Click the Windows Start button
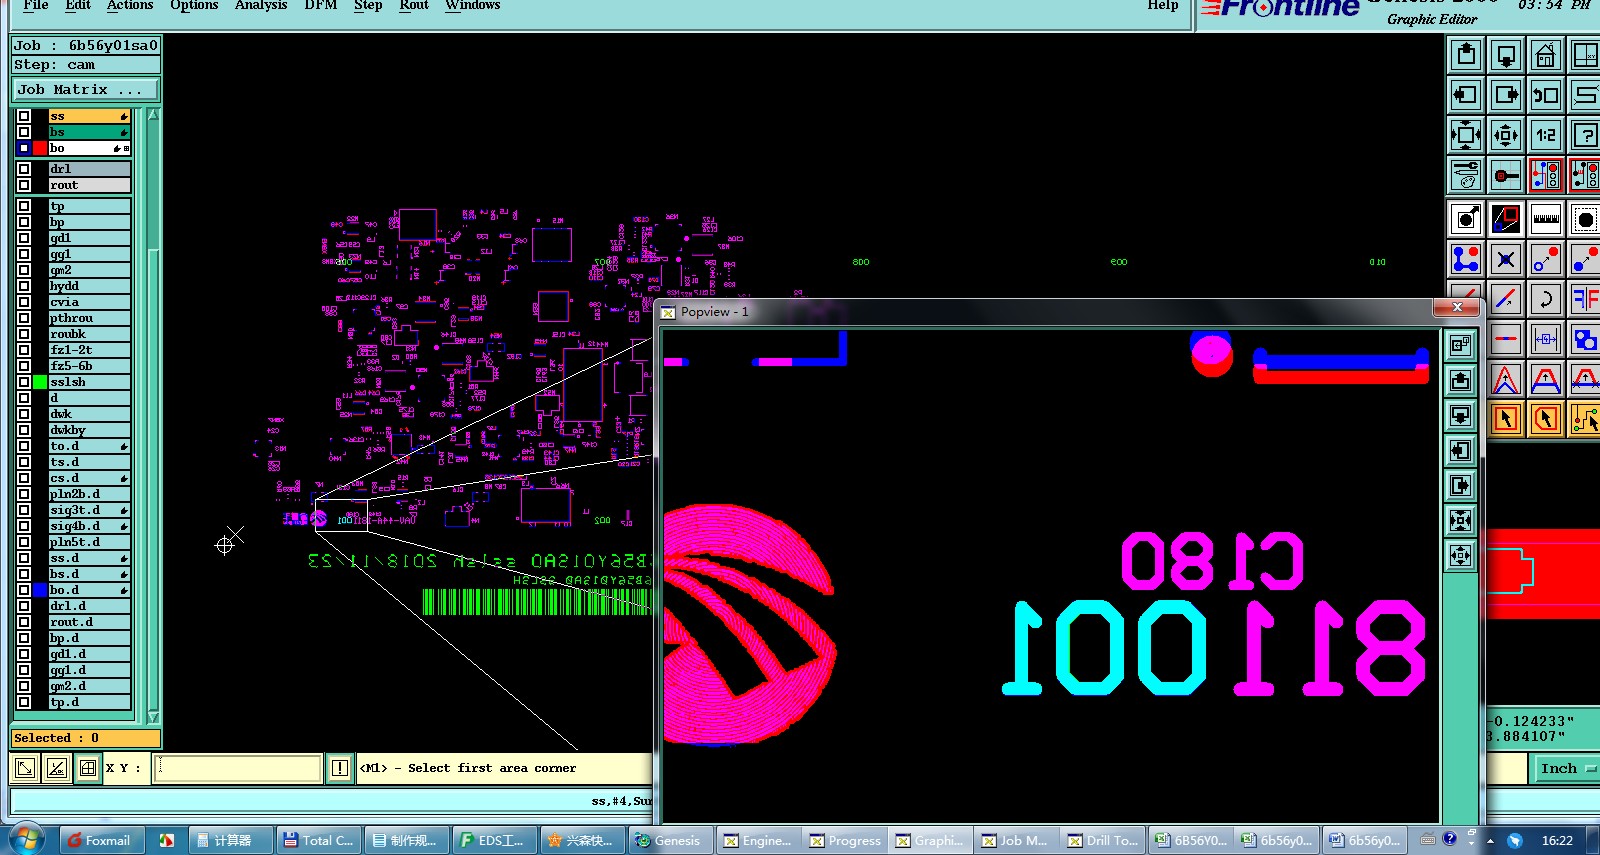Image resolution: width=1600 pixels, height=855 pixels. coord(26,839)
